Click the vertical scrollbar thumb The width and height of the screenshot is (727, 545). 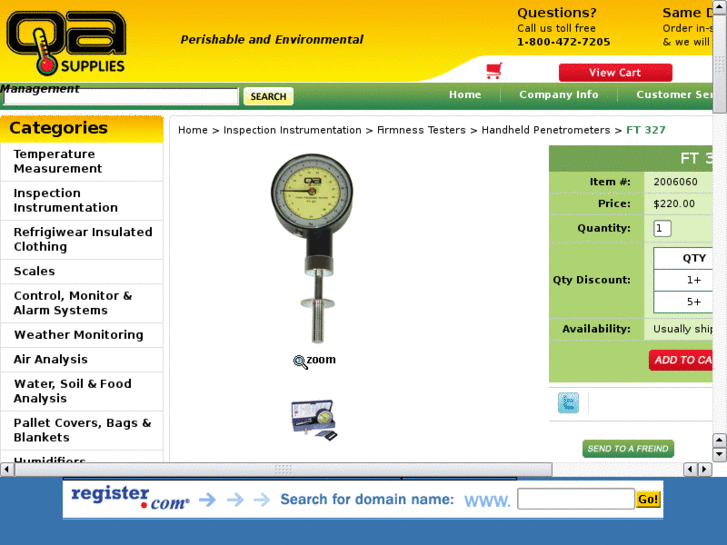[719, 63]
